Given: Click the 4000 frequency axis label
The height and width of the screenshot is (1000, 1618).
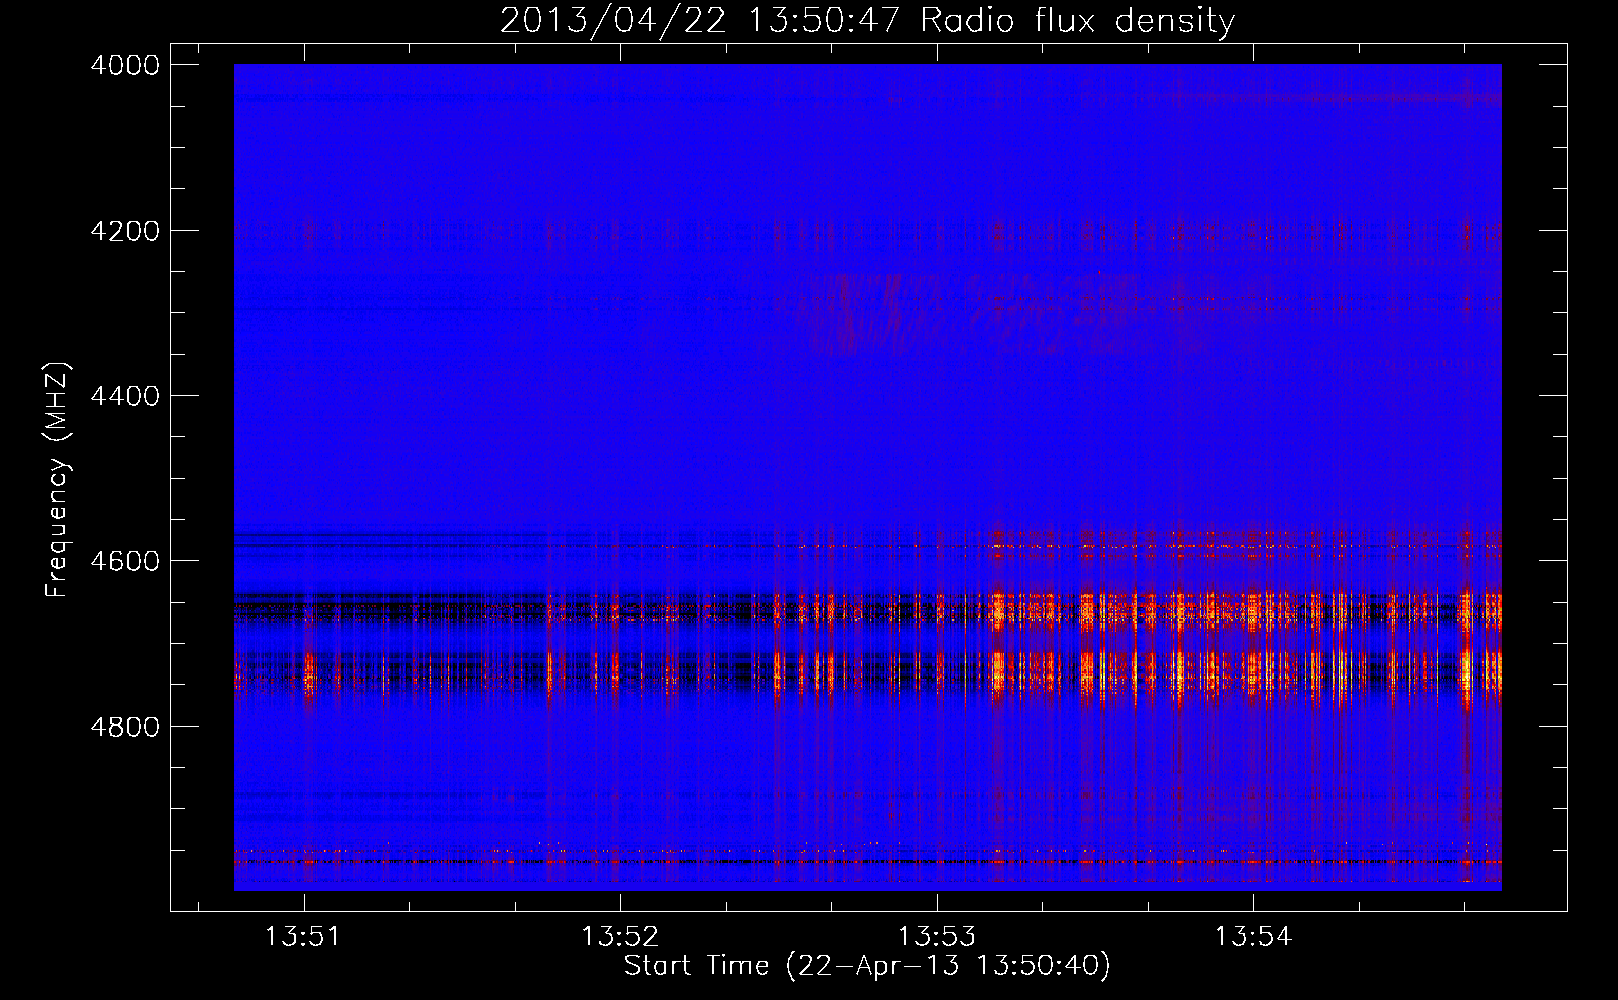Looking at the screenshot, I should (x=125, y=65).
